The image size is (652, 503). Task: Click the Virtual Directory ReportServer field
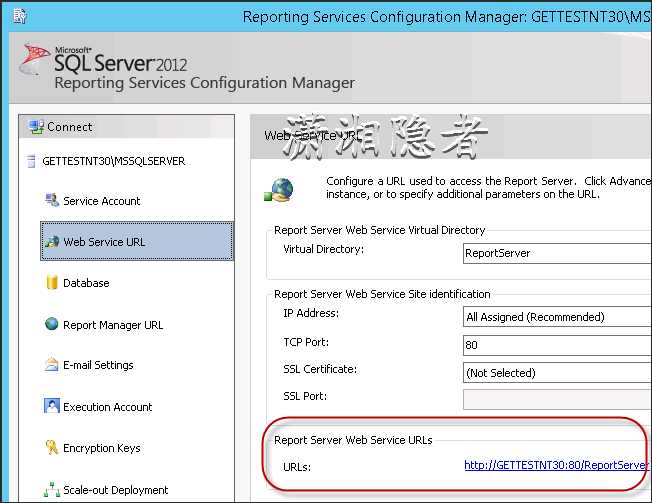[x=557, y=253]
